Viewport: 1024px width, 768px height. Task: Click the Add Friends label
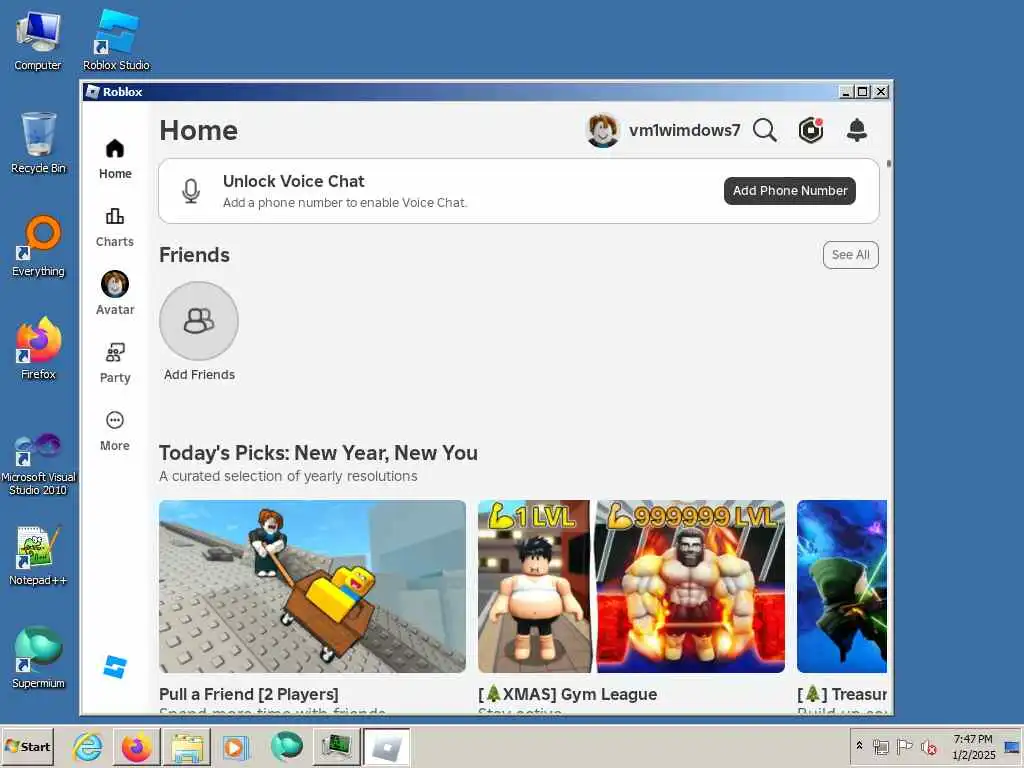[x=199, y=375]
